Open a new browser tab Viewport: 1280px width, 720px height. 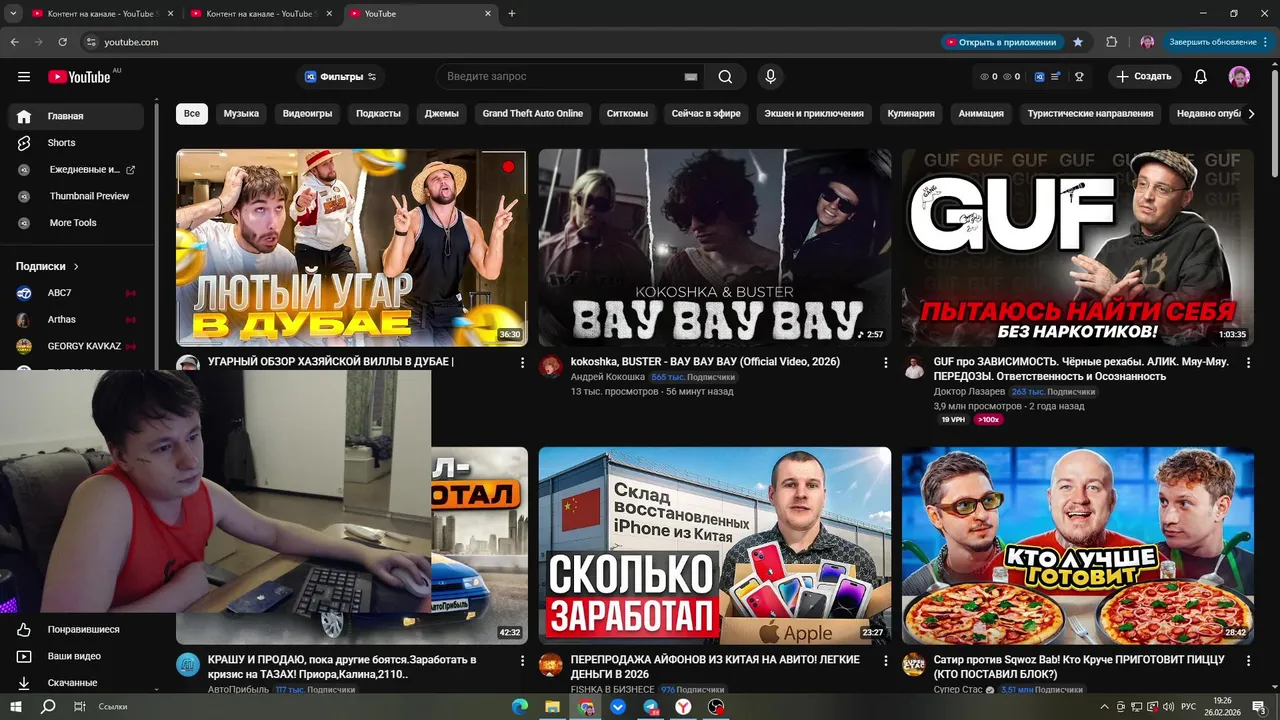[512, 13]
